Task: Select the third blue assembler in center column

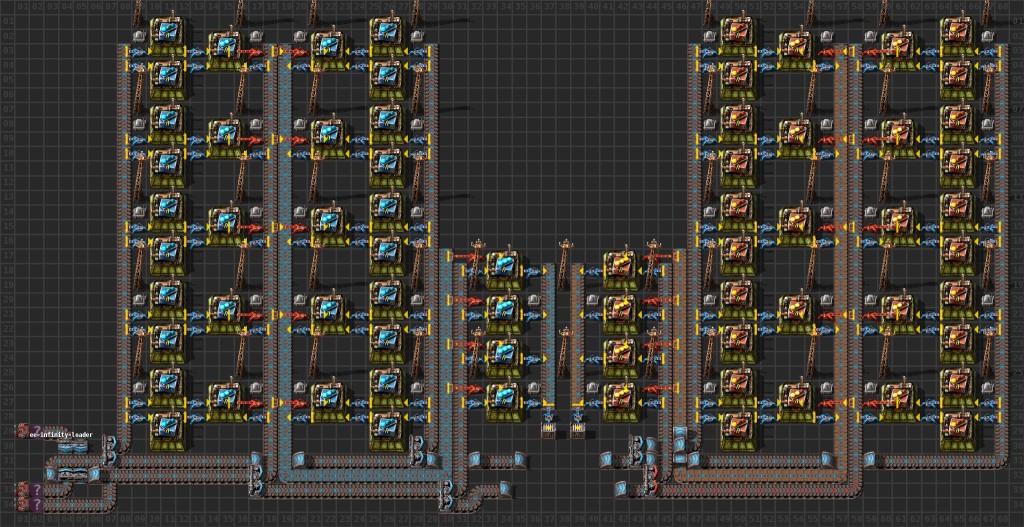Action: pyautogui.click(x=504, y=353)
